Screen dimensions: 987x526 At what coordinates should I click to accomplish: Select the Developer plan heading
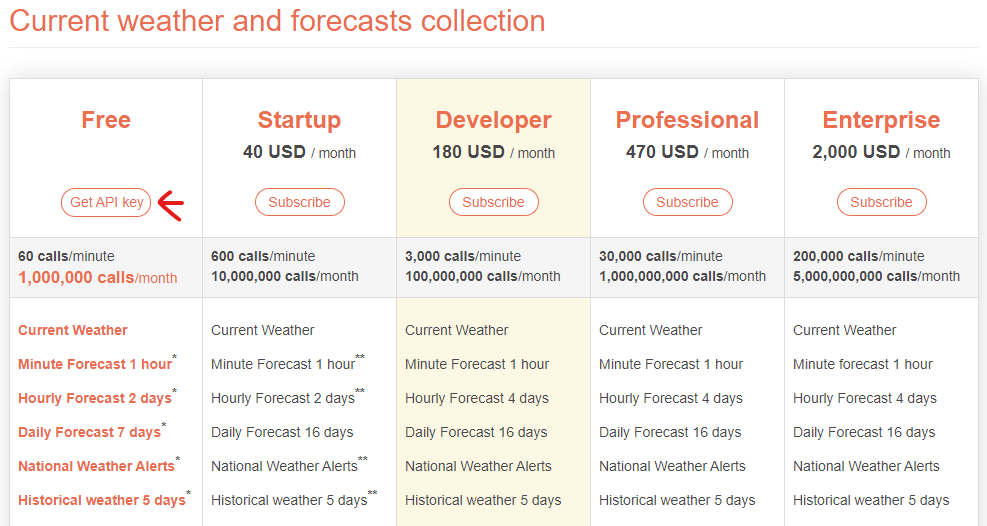tap(493, 120)
